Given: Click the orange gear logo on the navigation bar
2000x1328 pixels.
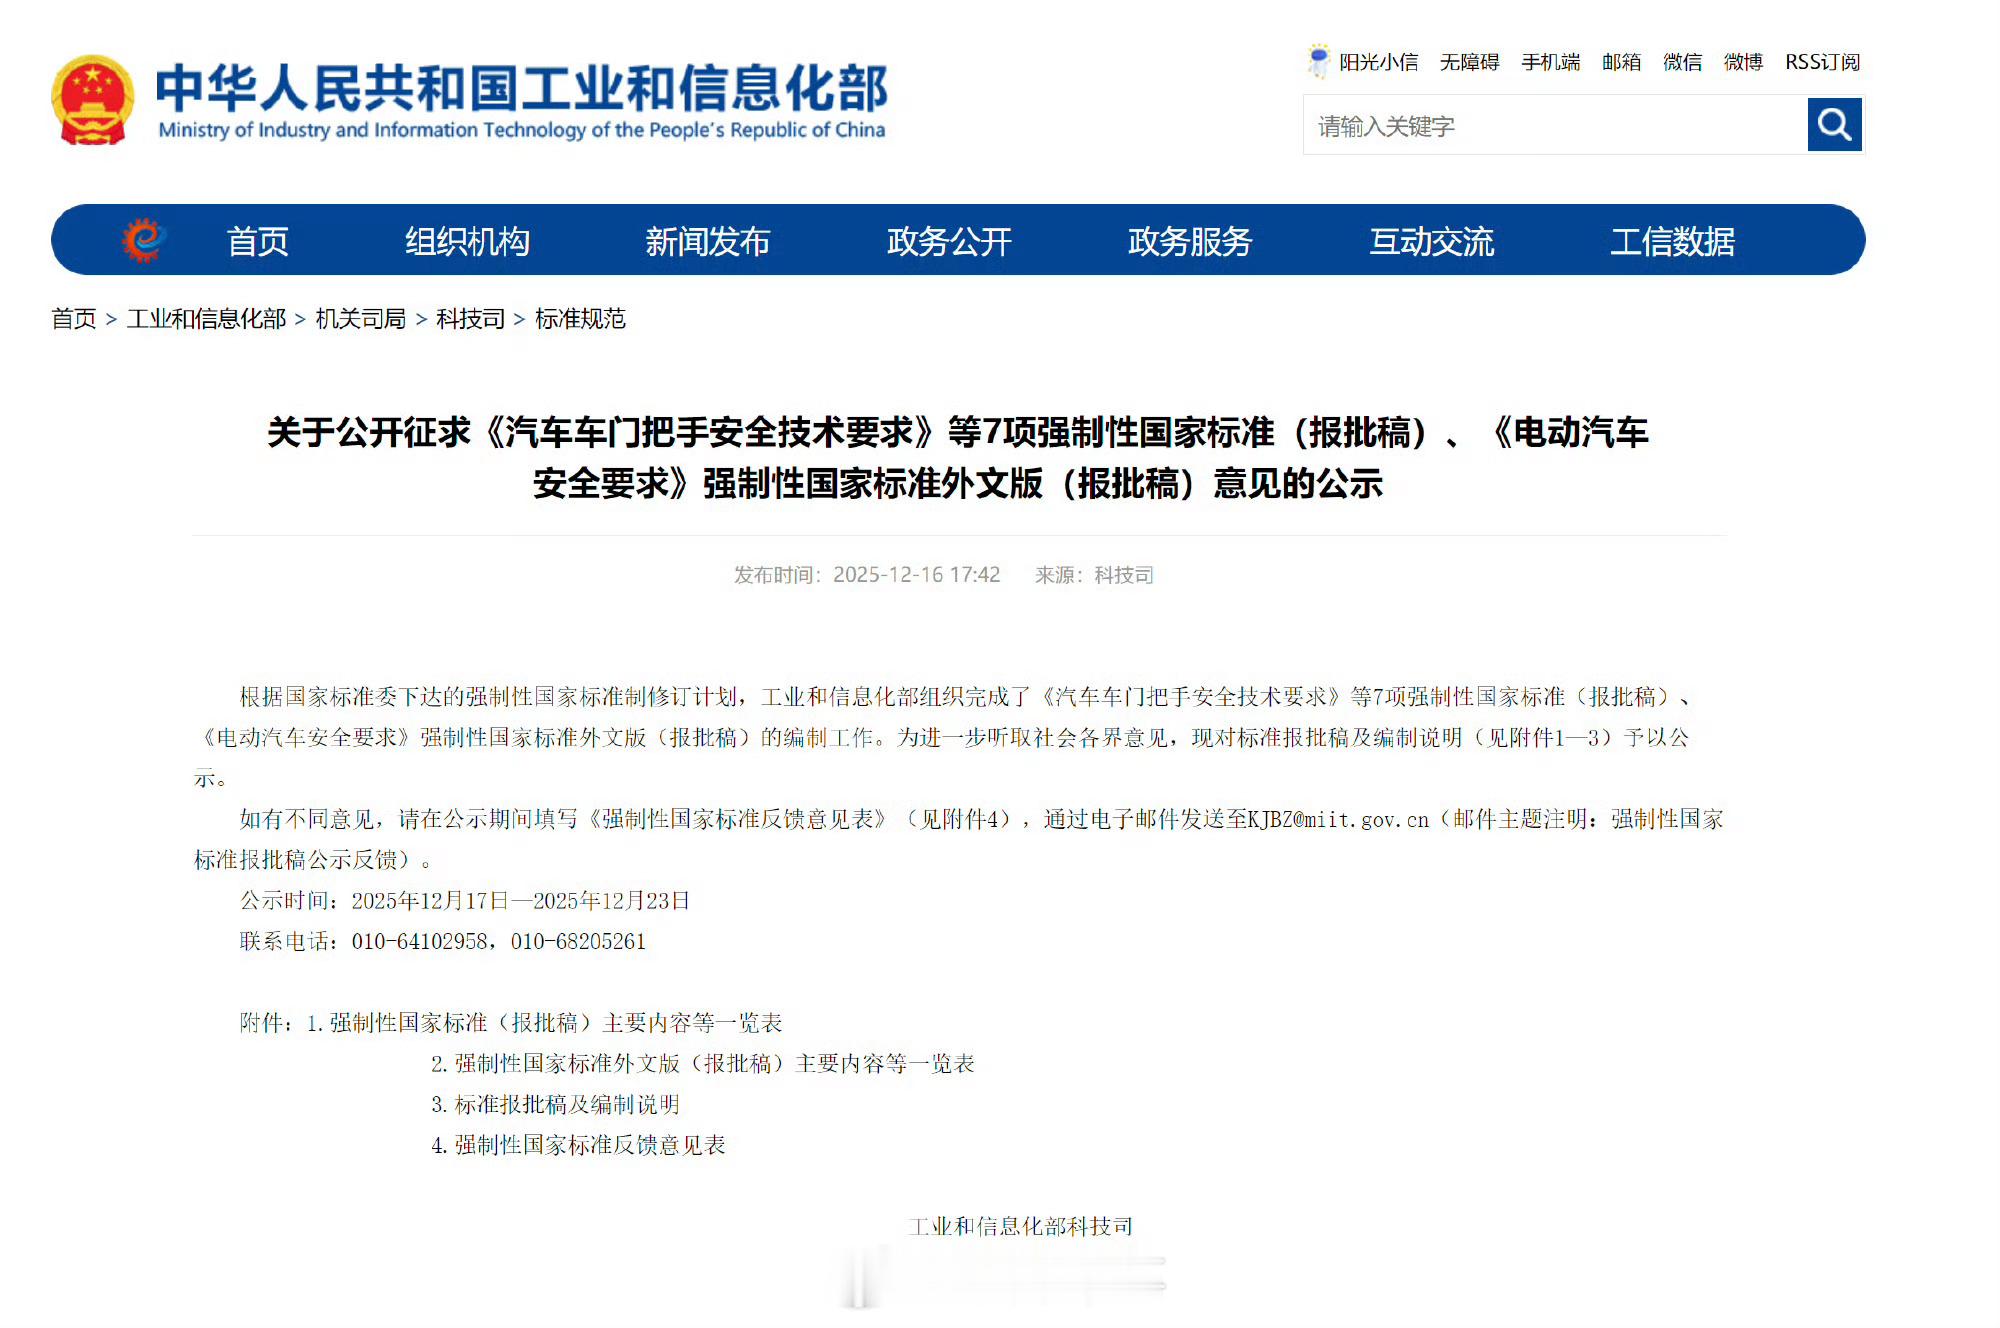Looking at the screenshot, I should click(x=140, y=240).
